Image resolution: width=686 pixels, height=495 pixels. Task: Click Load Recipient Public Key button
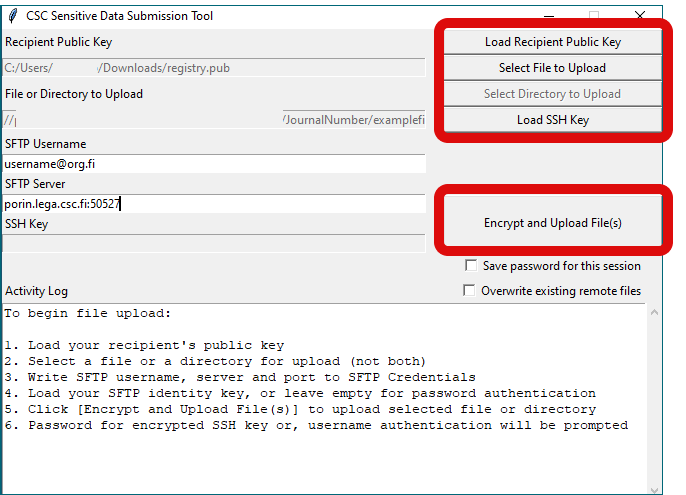pyautogui.click(x=552, y=42)
